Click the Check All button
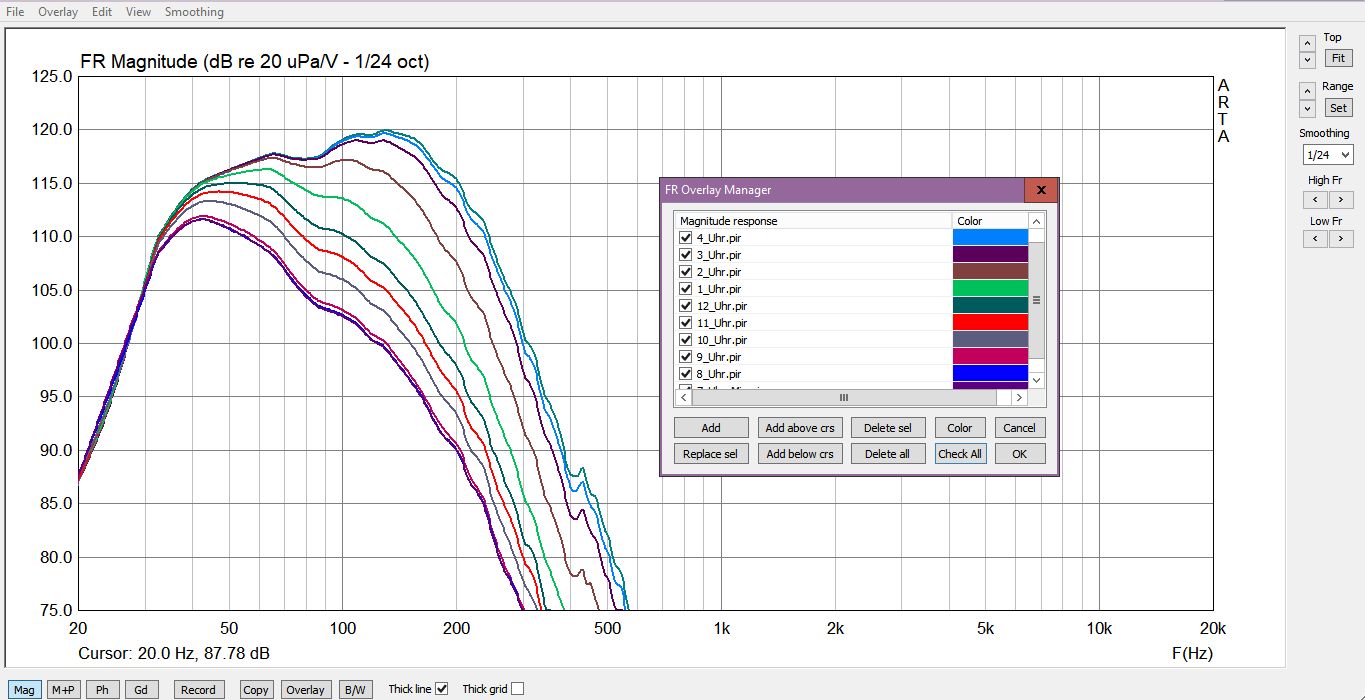 (x=960, y=453)
